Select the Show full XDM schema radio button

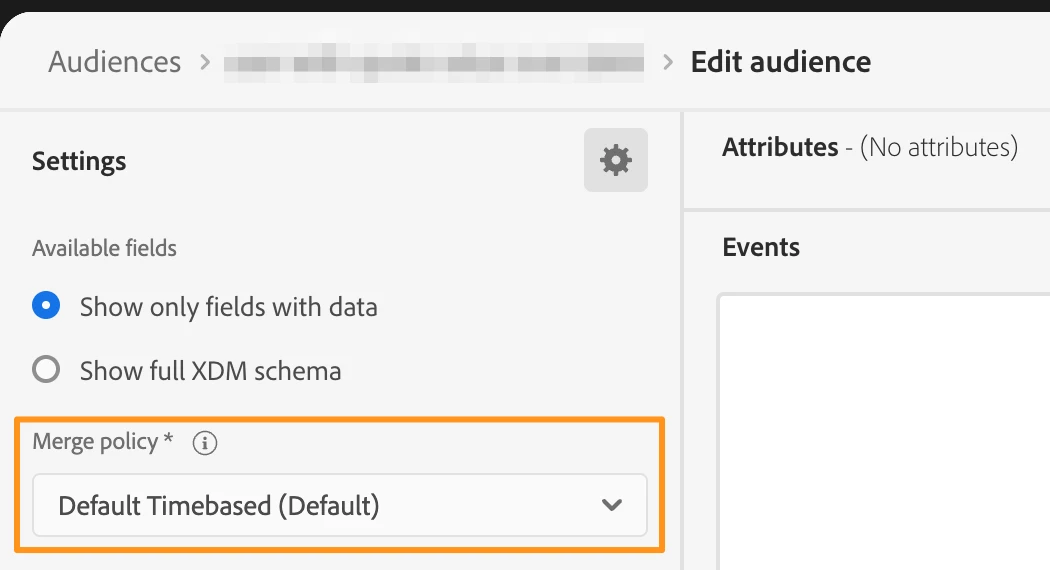pos(46,371)
